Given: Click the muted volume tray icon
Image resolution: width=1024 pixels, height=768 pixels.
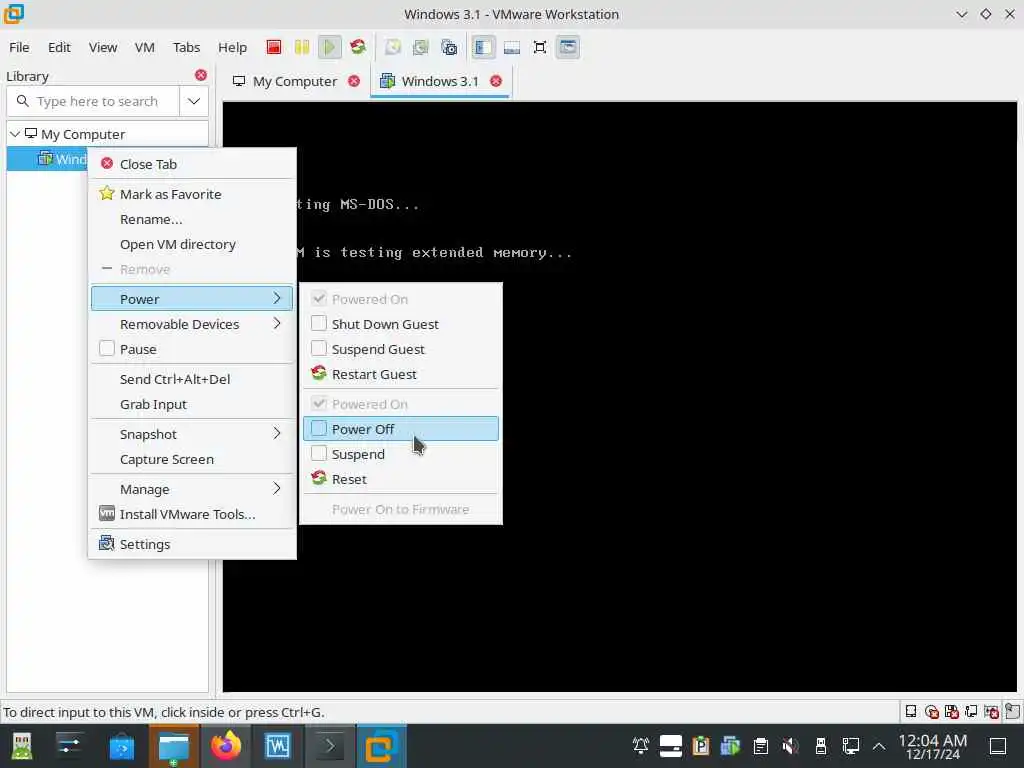Looking at the screenshot, I should [790, 746].
